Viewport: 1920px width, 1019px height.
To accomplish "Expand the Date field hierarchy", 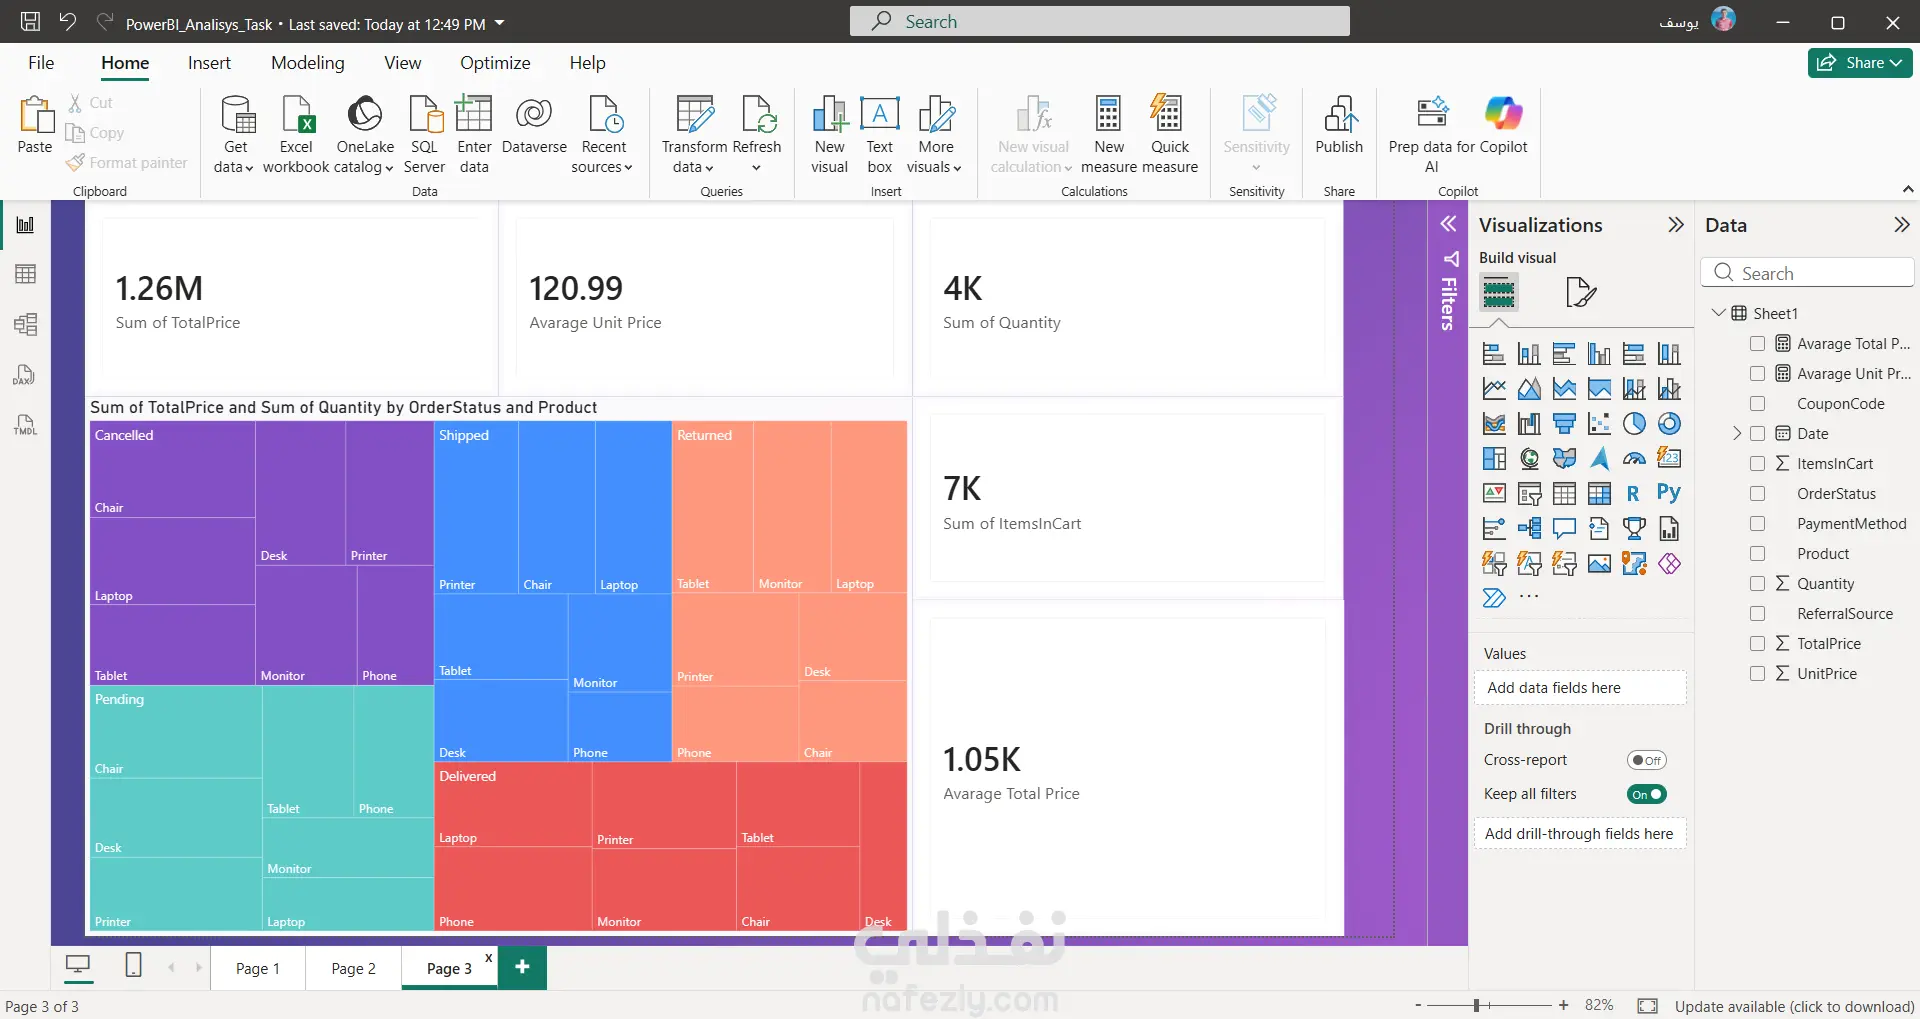I will pyautogui.click(x=1737, y=434).
